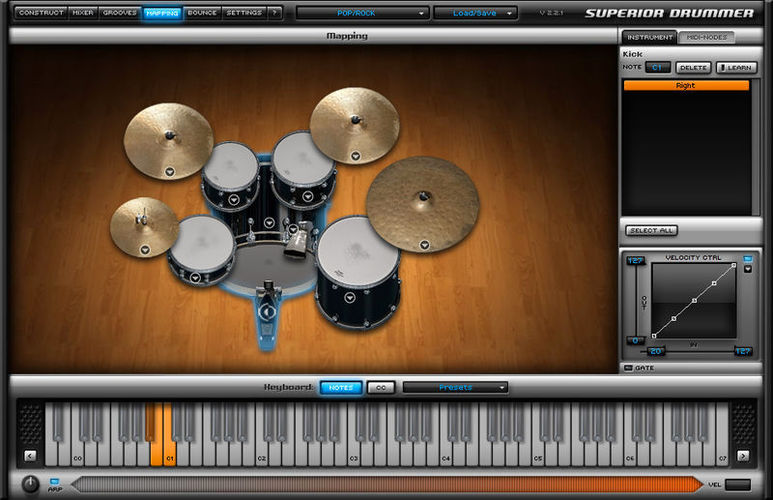This screenshot has height=500, width=773.
Task: Click the C1 note value field
Action: [x=658, y=68]
